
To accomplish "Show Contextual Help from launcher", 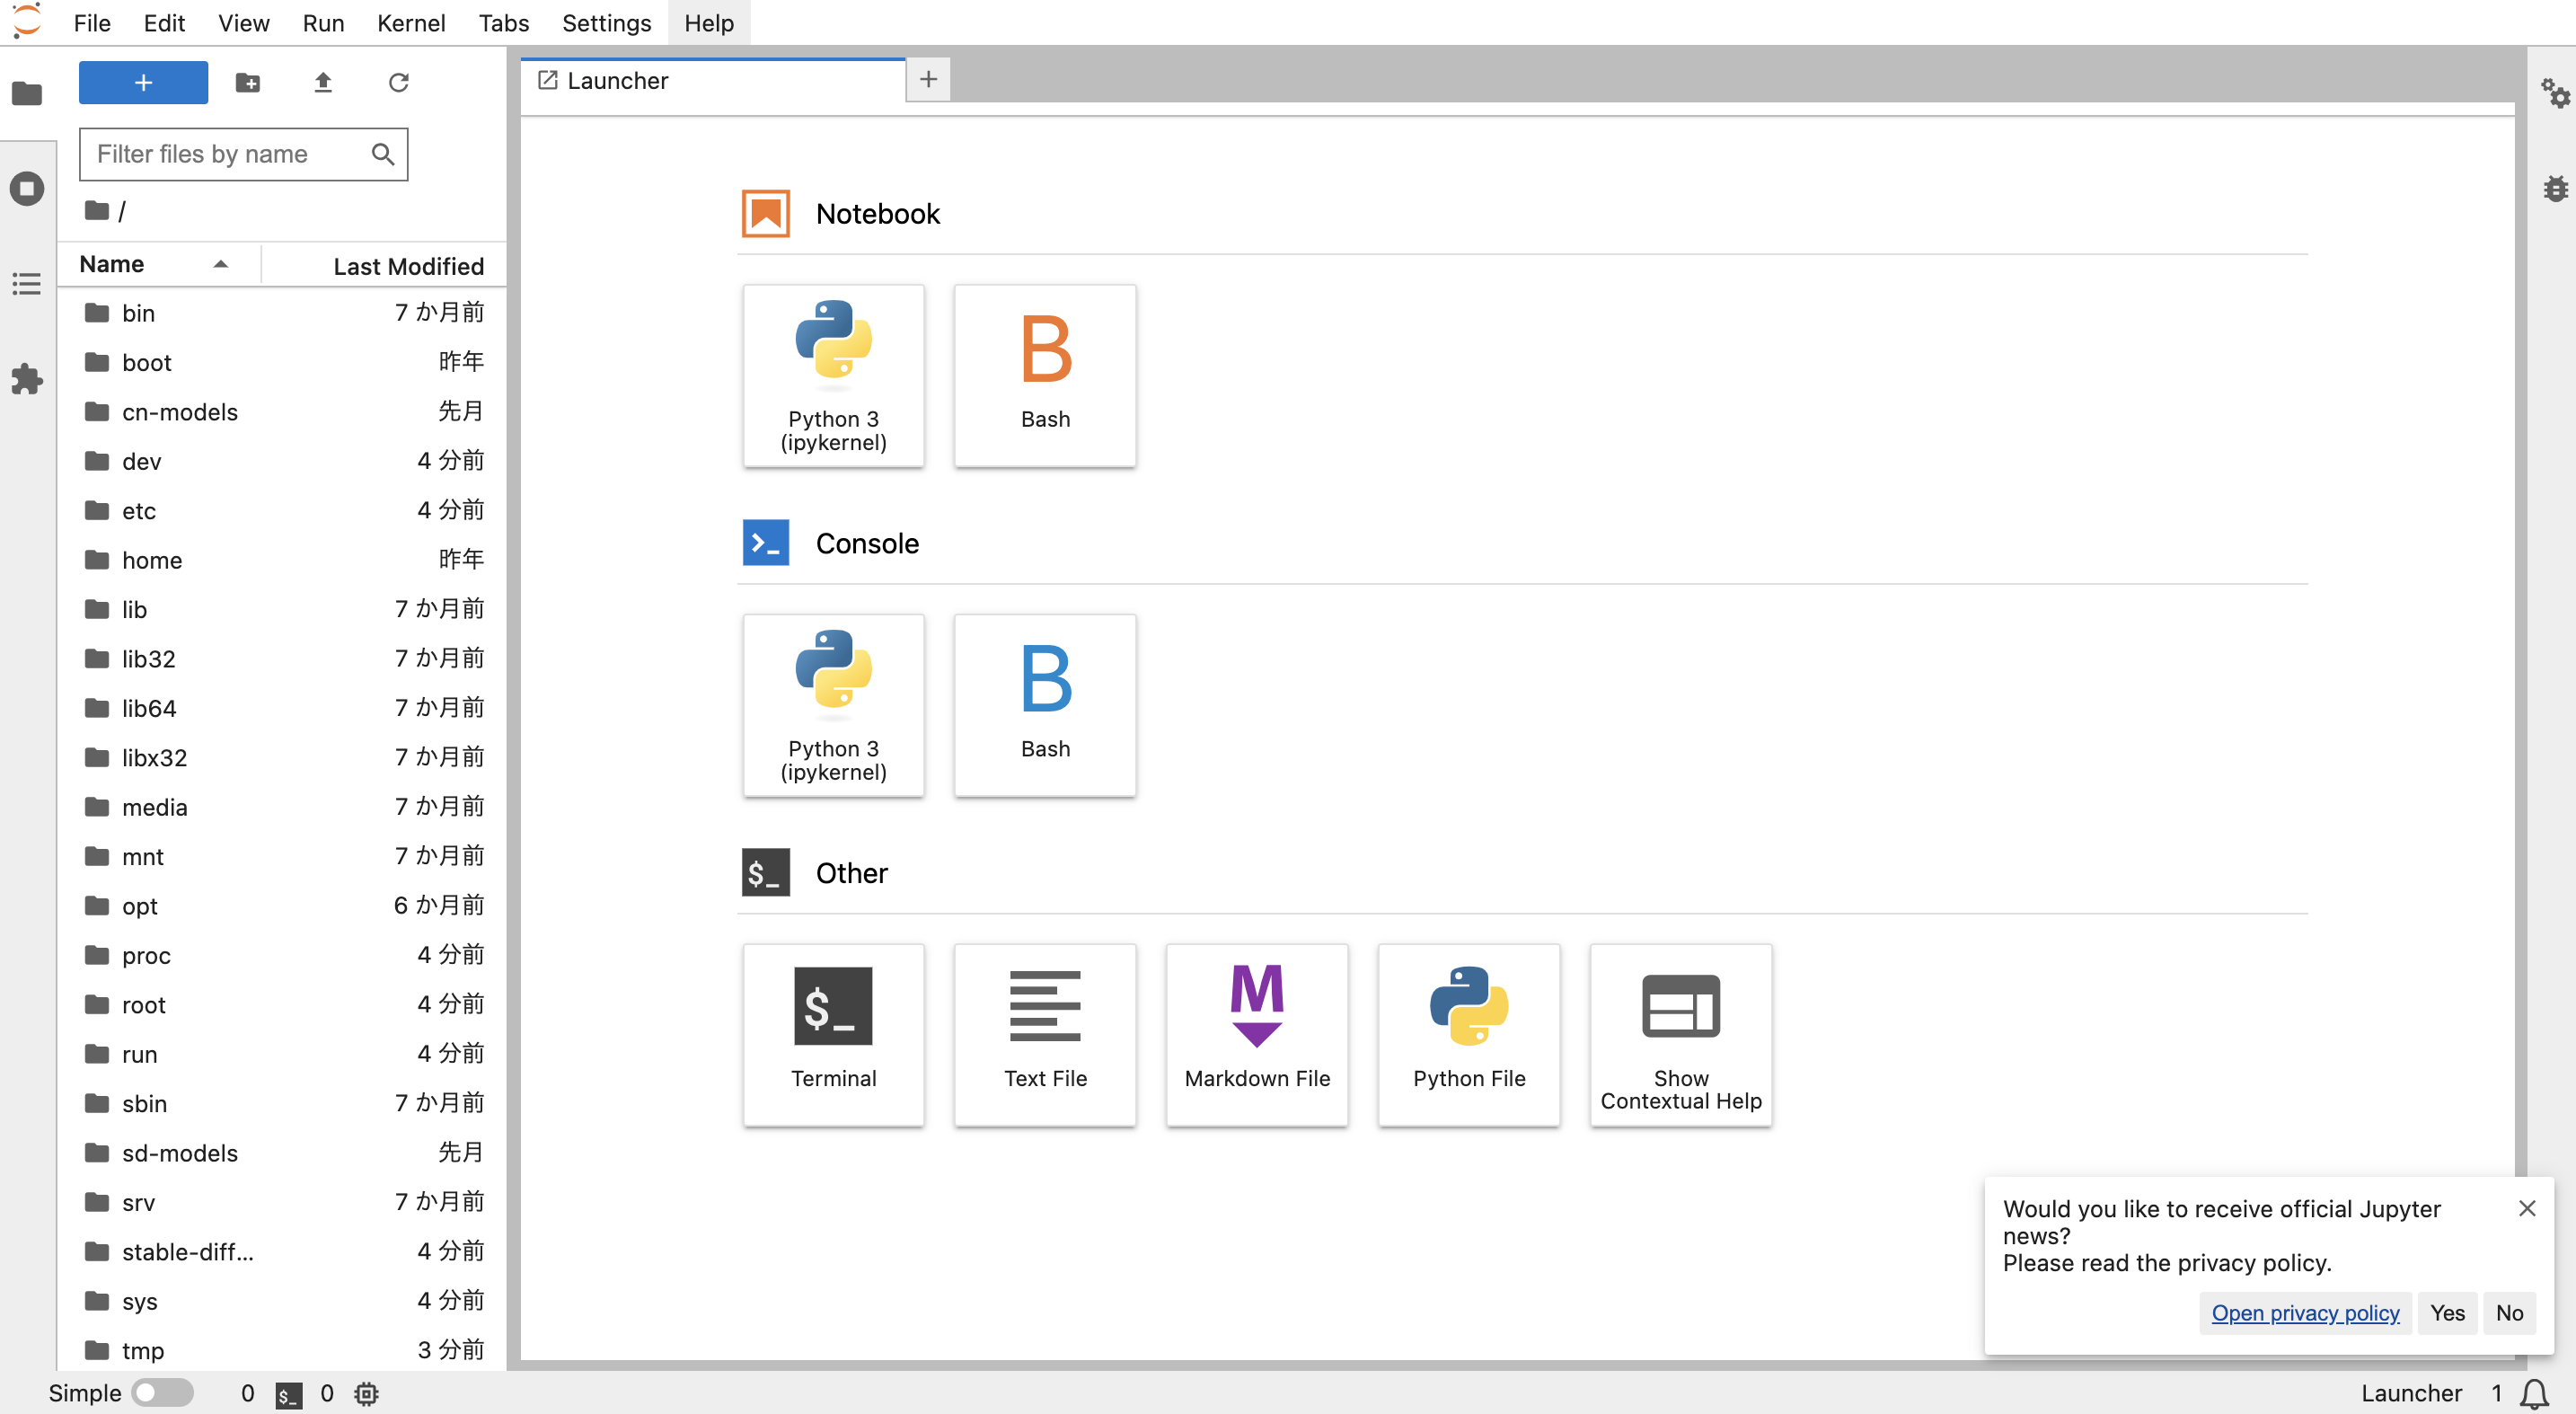I will [1681, 1035].
